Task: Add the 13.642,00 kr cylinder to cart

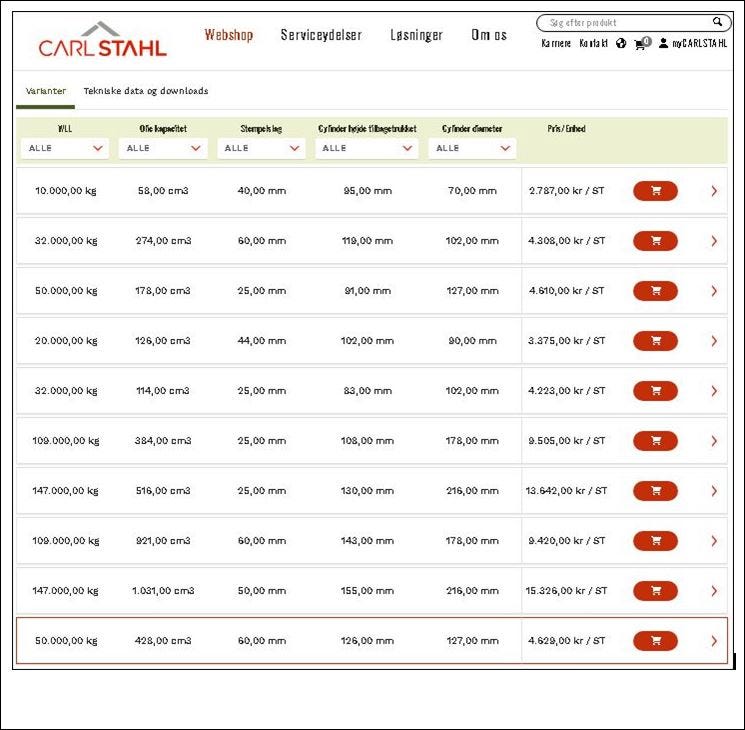Action: 655,491
